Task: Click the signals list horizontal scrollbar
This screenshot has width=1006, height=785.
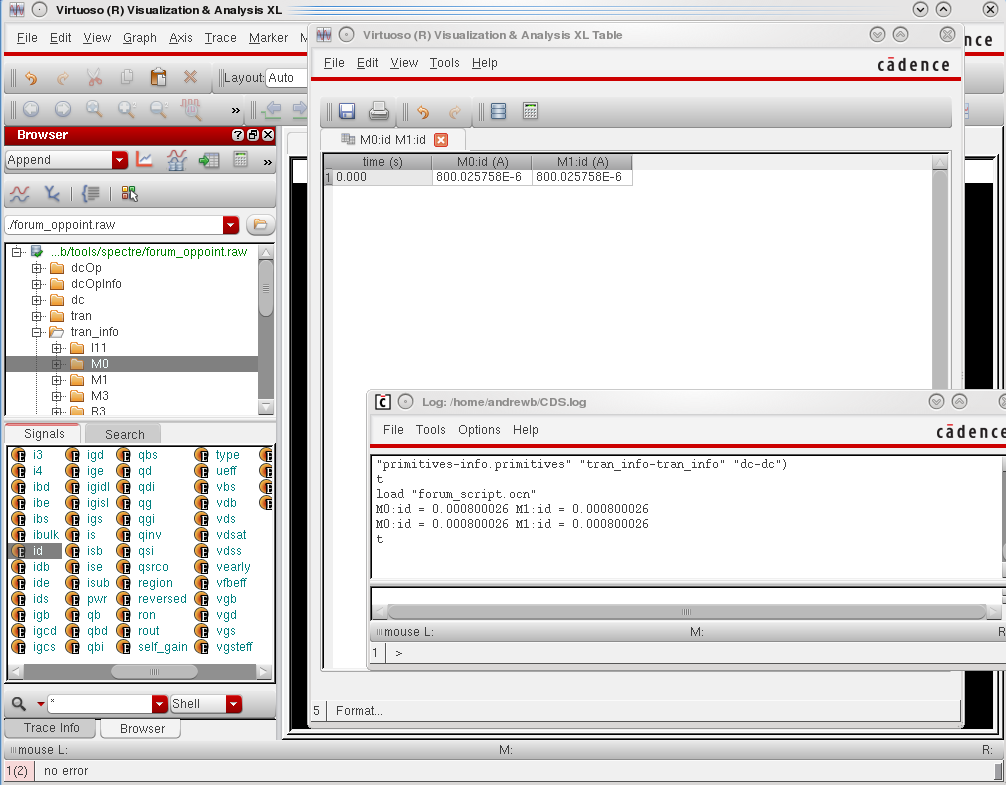Action: click(x=154, y=671)
